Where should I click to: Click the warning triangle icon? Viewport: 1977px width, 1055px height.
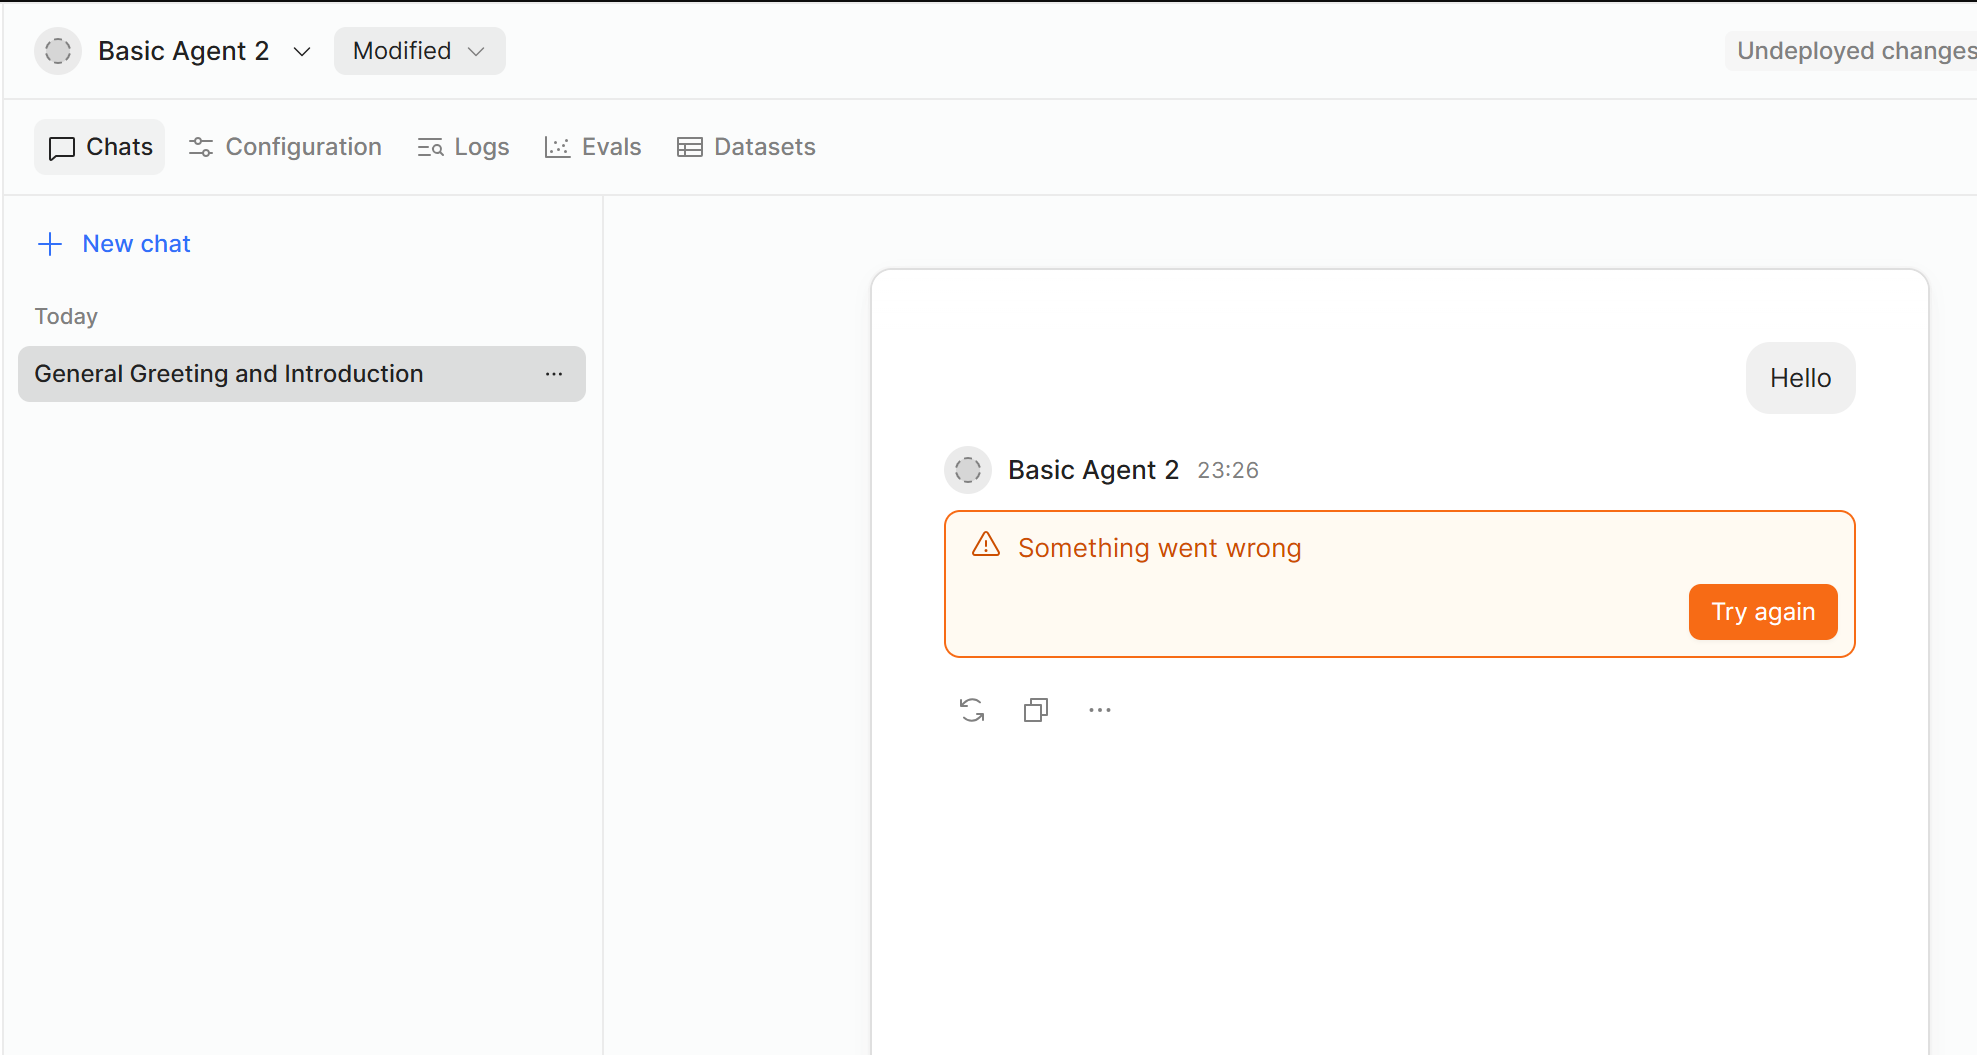tap(986, 545)
